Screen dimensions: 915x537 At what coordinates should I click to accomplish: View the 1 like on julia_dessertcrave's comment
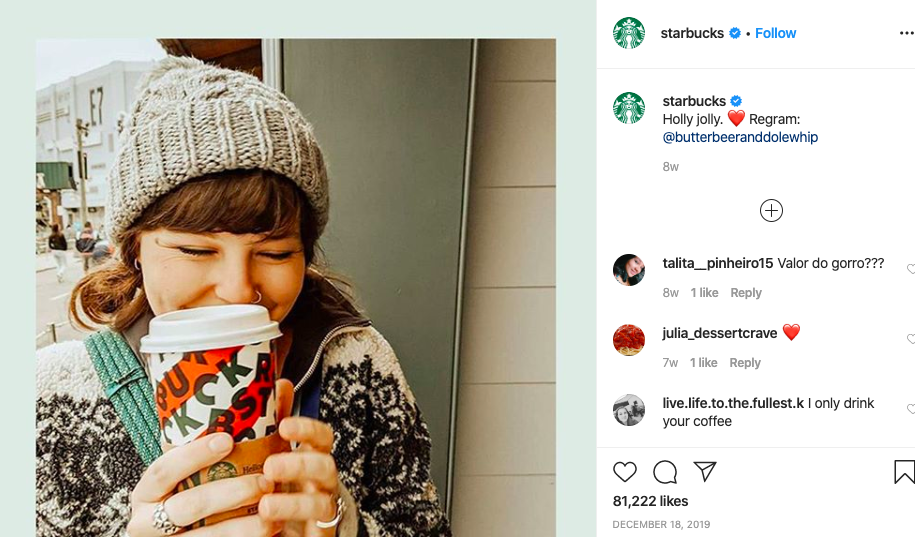click(x=704, y=363)
